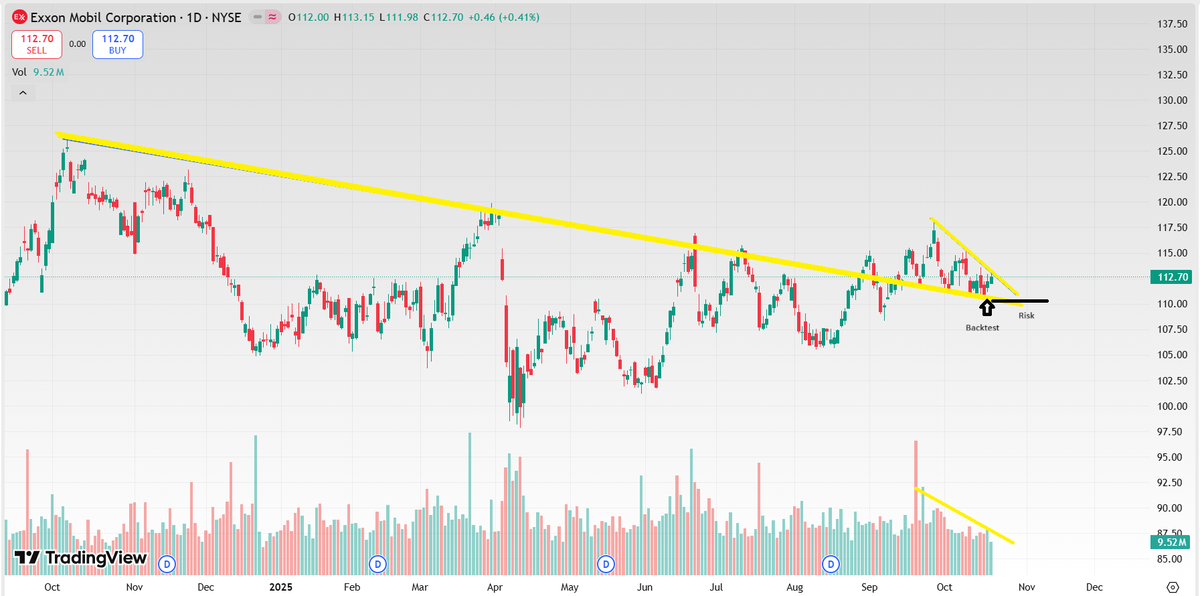Click the 105.00 price axis label
This screenshot has height=596, width=1200.
point(1170,355)
